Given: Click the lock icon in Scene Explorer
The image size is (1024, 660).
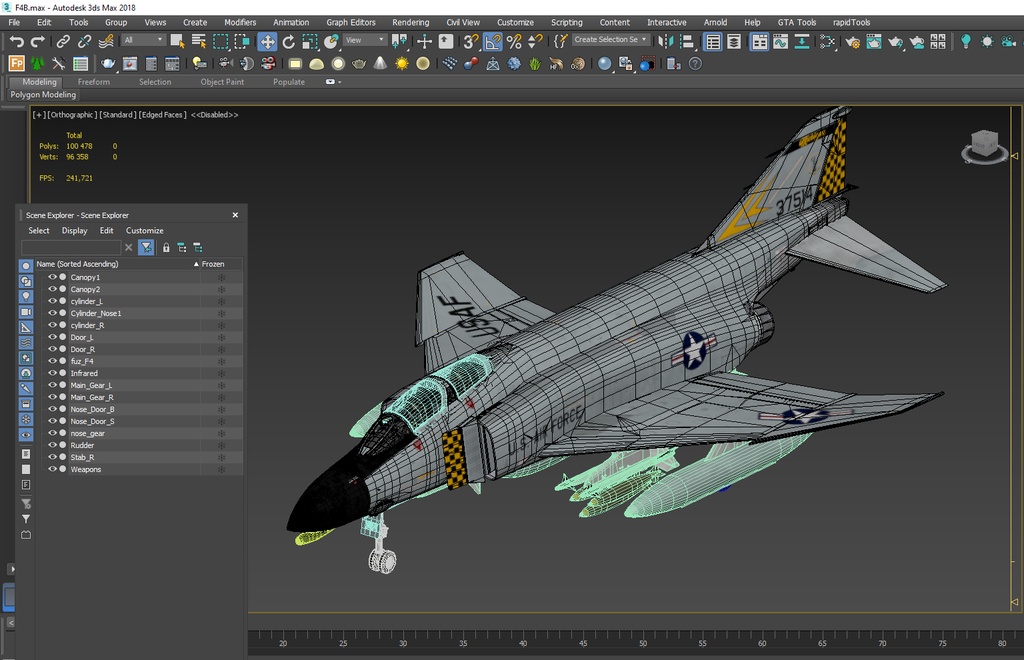Looking at the screenshot, I should pyautogui.click(x=166, y=247).
